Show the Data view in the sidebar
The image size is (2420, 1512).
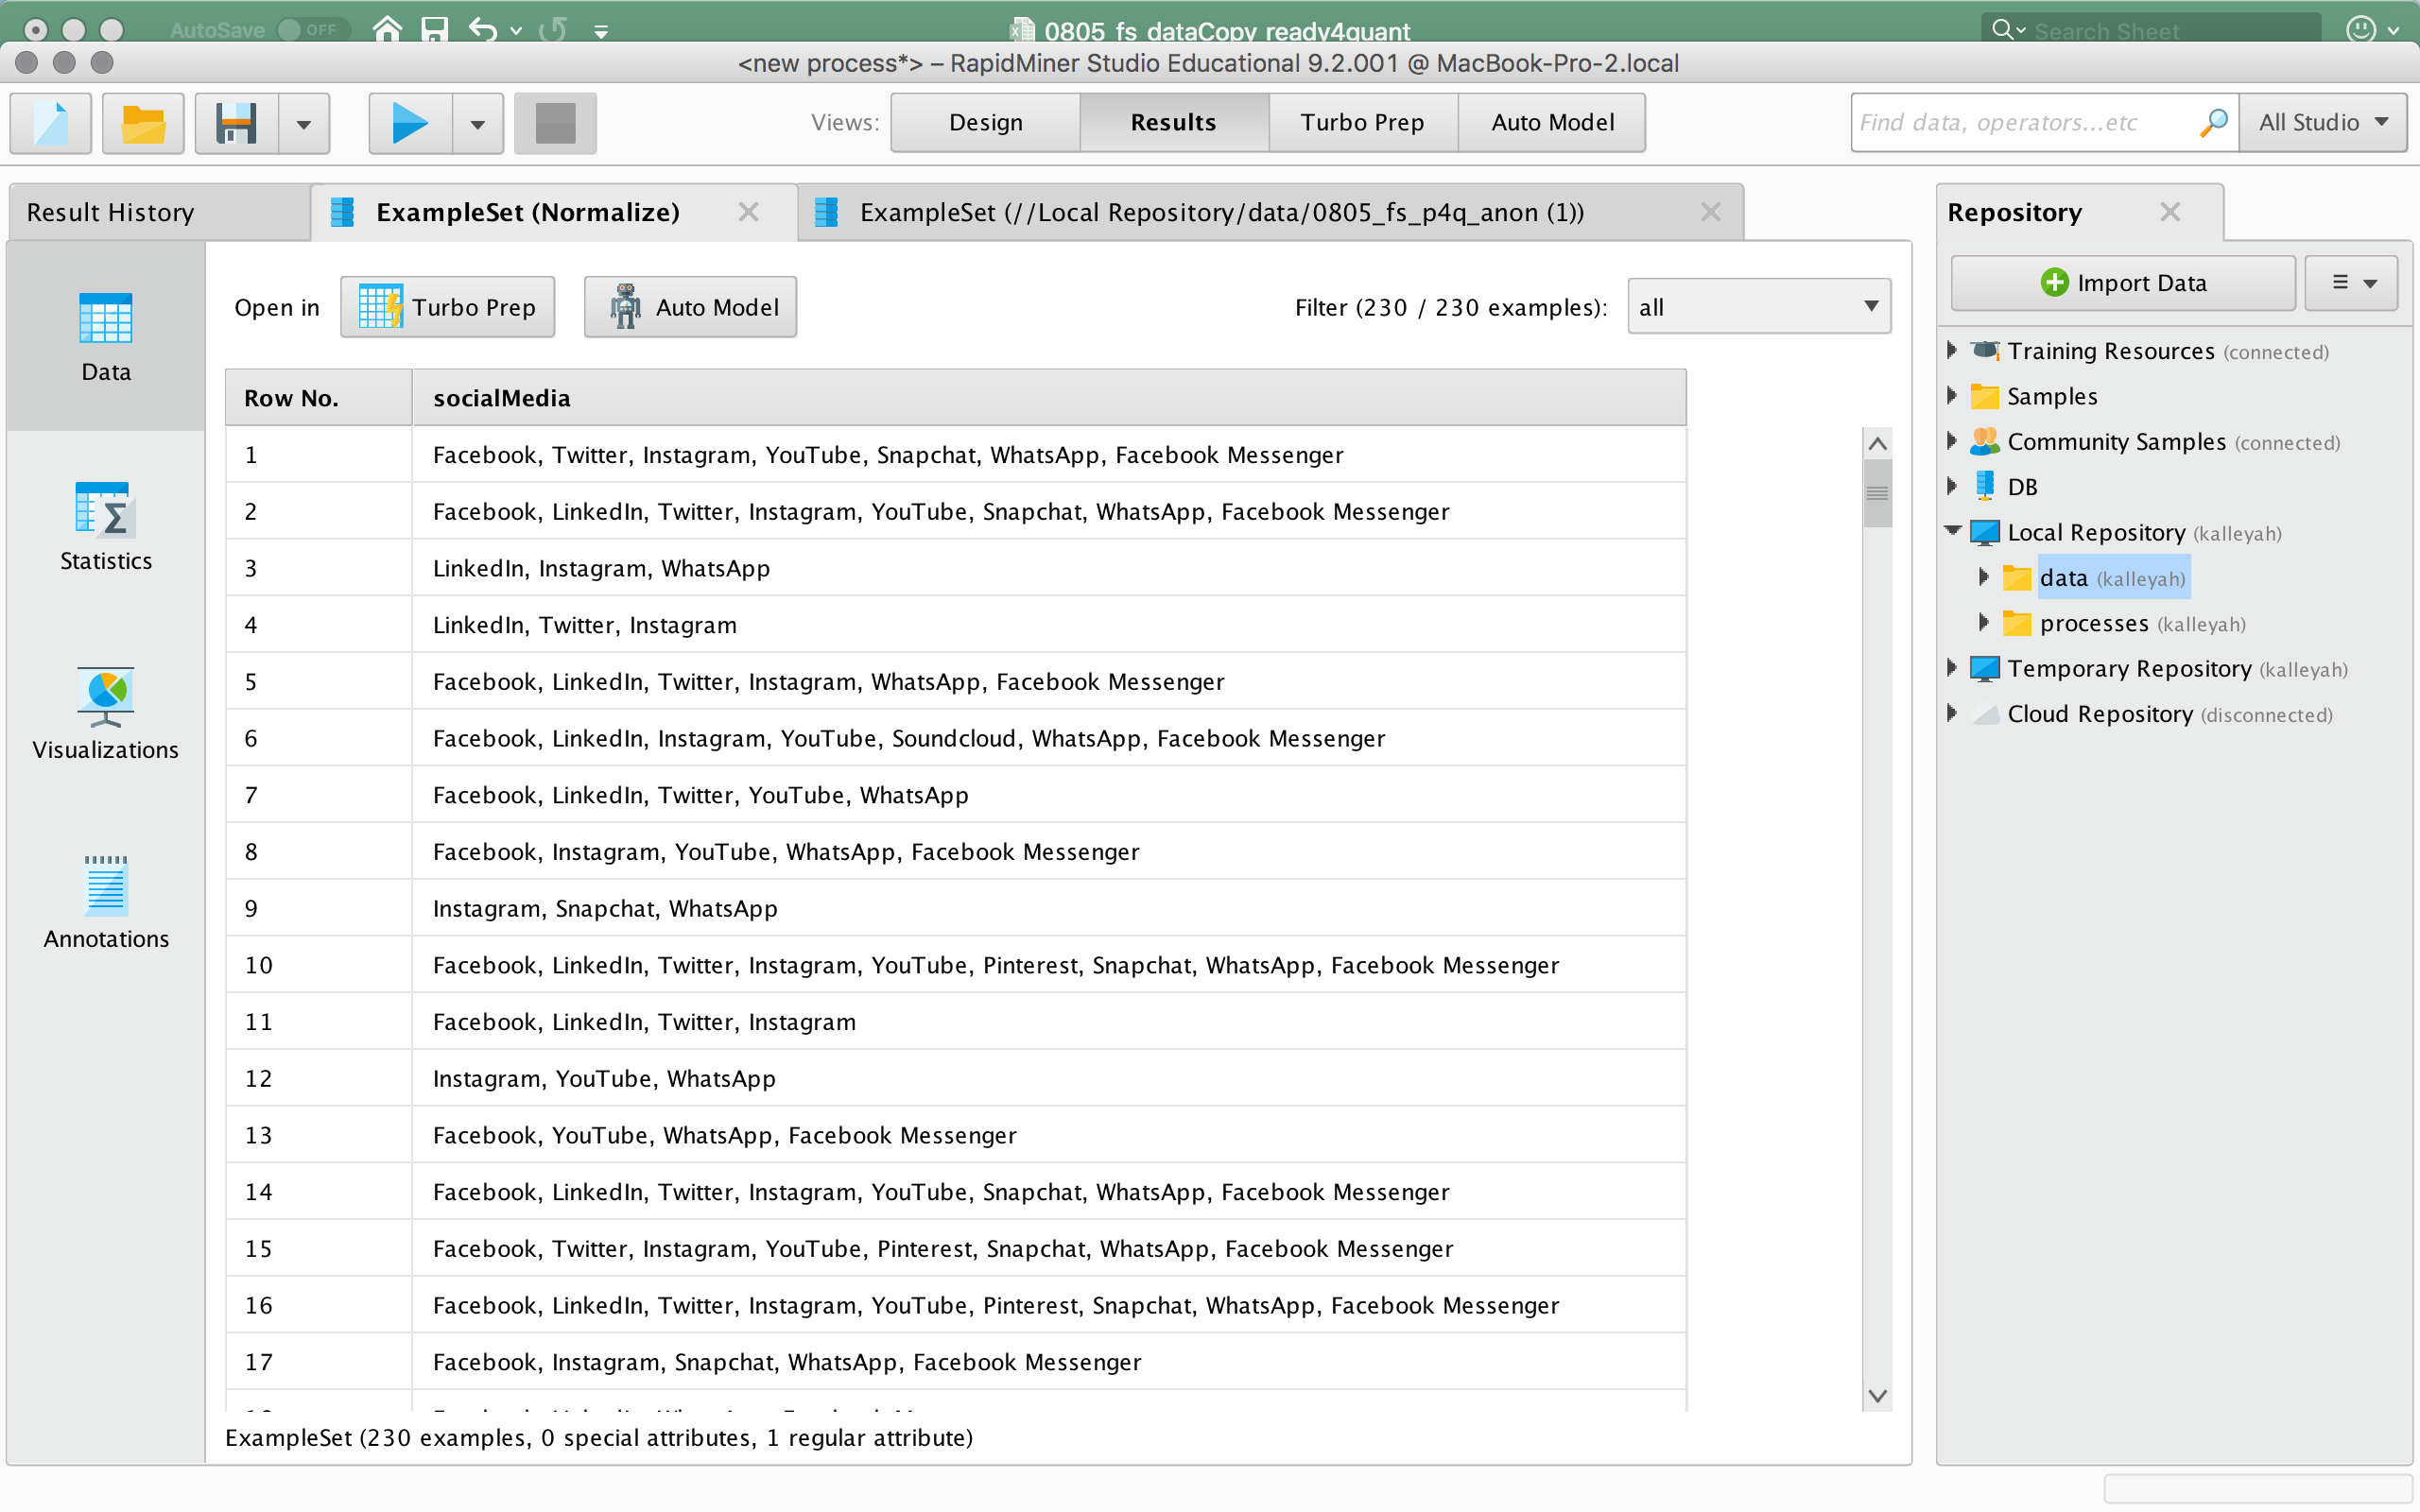[106, 337]
